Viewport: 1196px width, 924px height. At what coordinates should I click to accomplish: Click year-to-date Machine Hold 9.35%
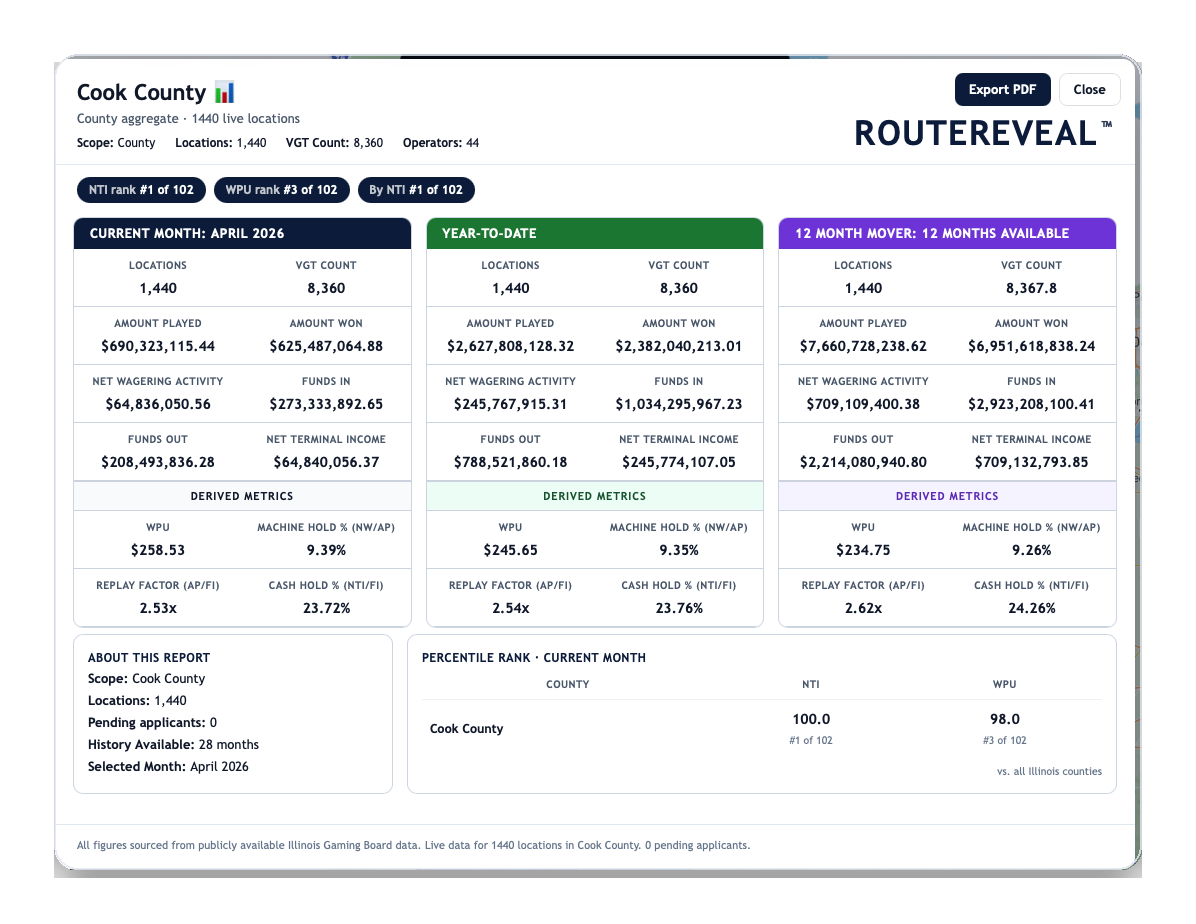click(679, 550)
